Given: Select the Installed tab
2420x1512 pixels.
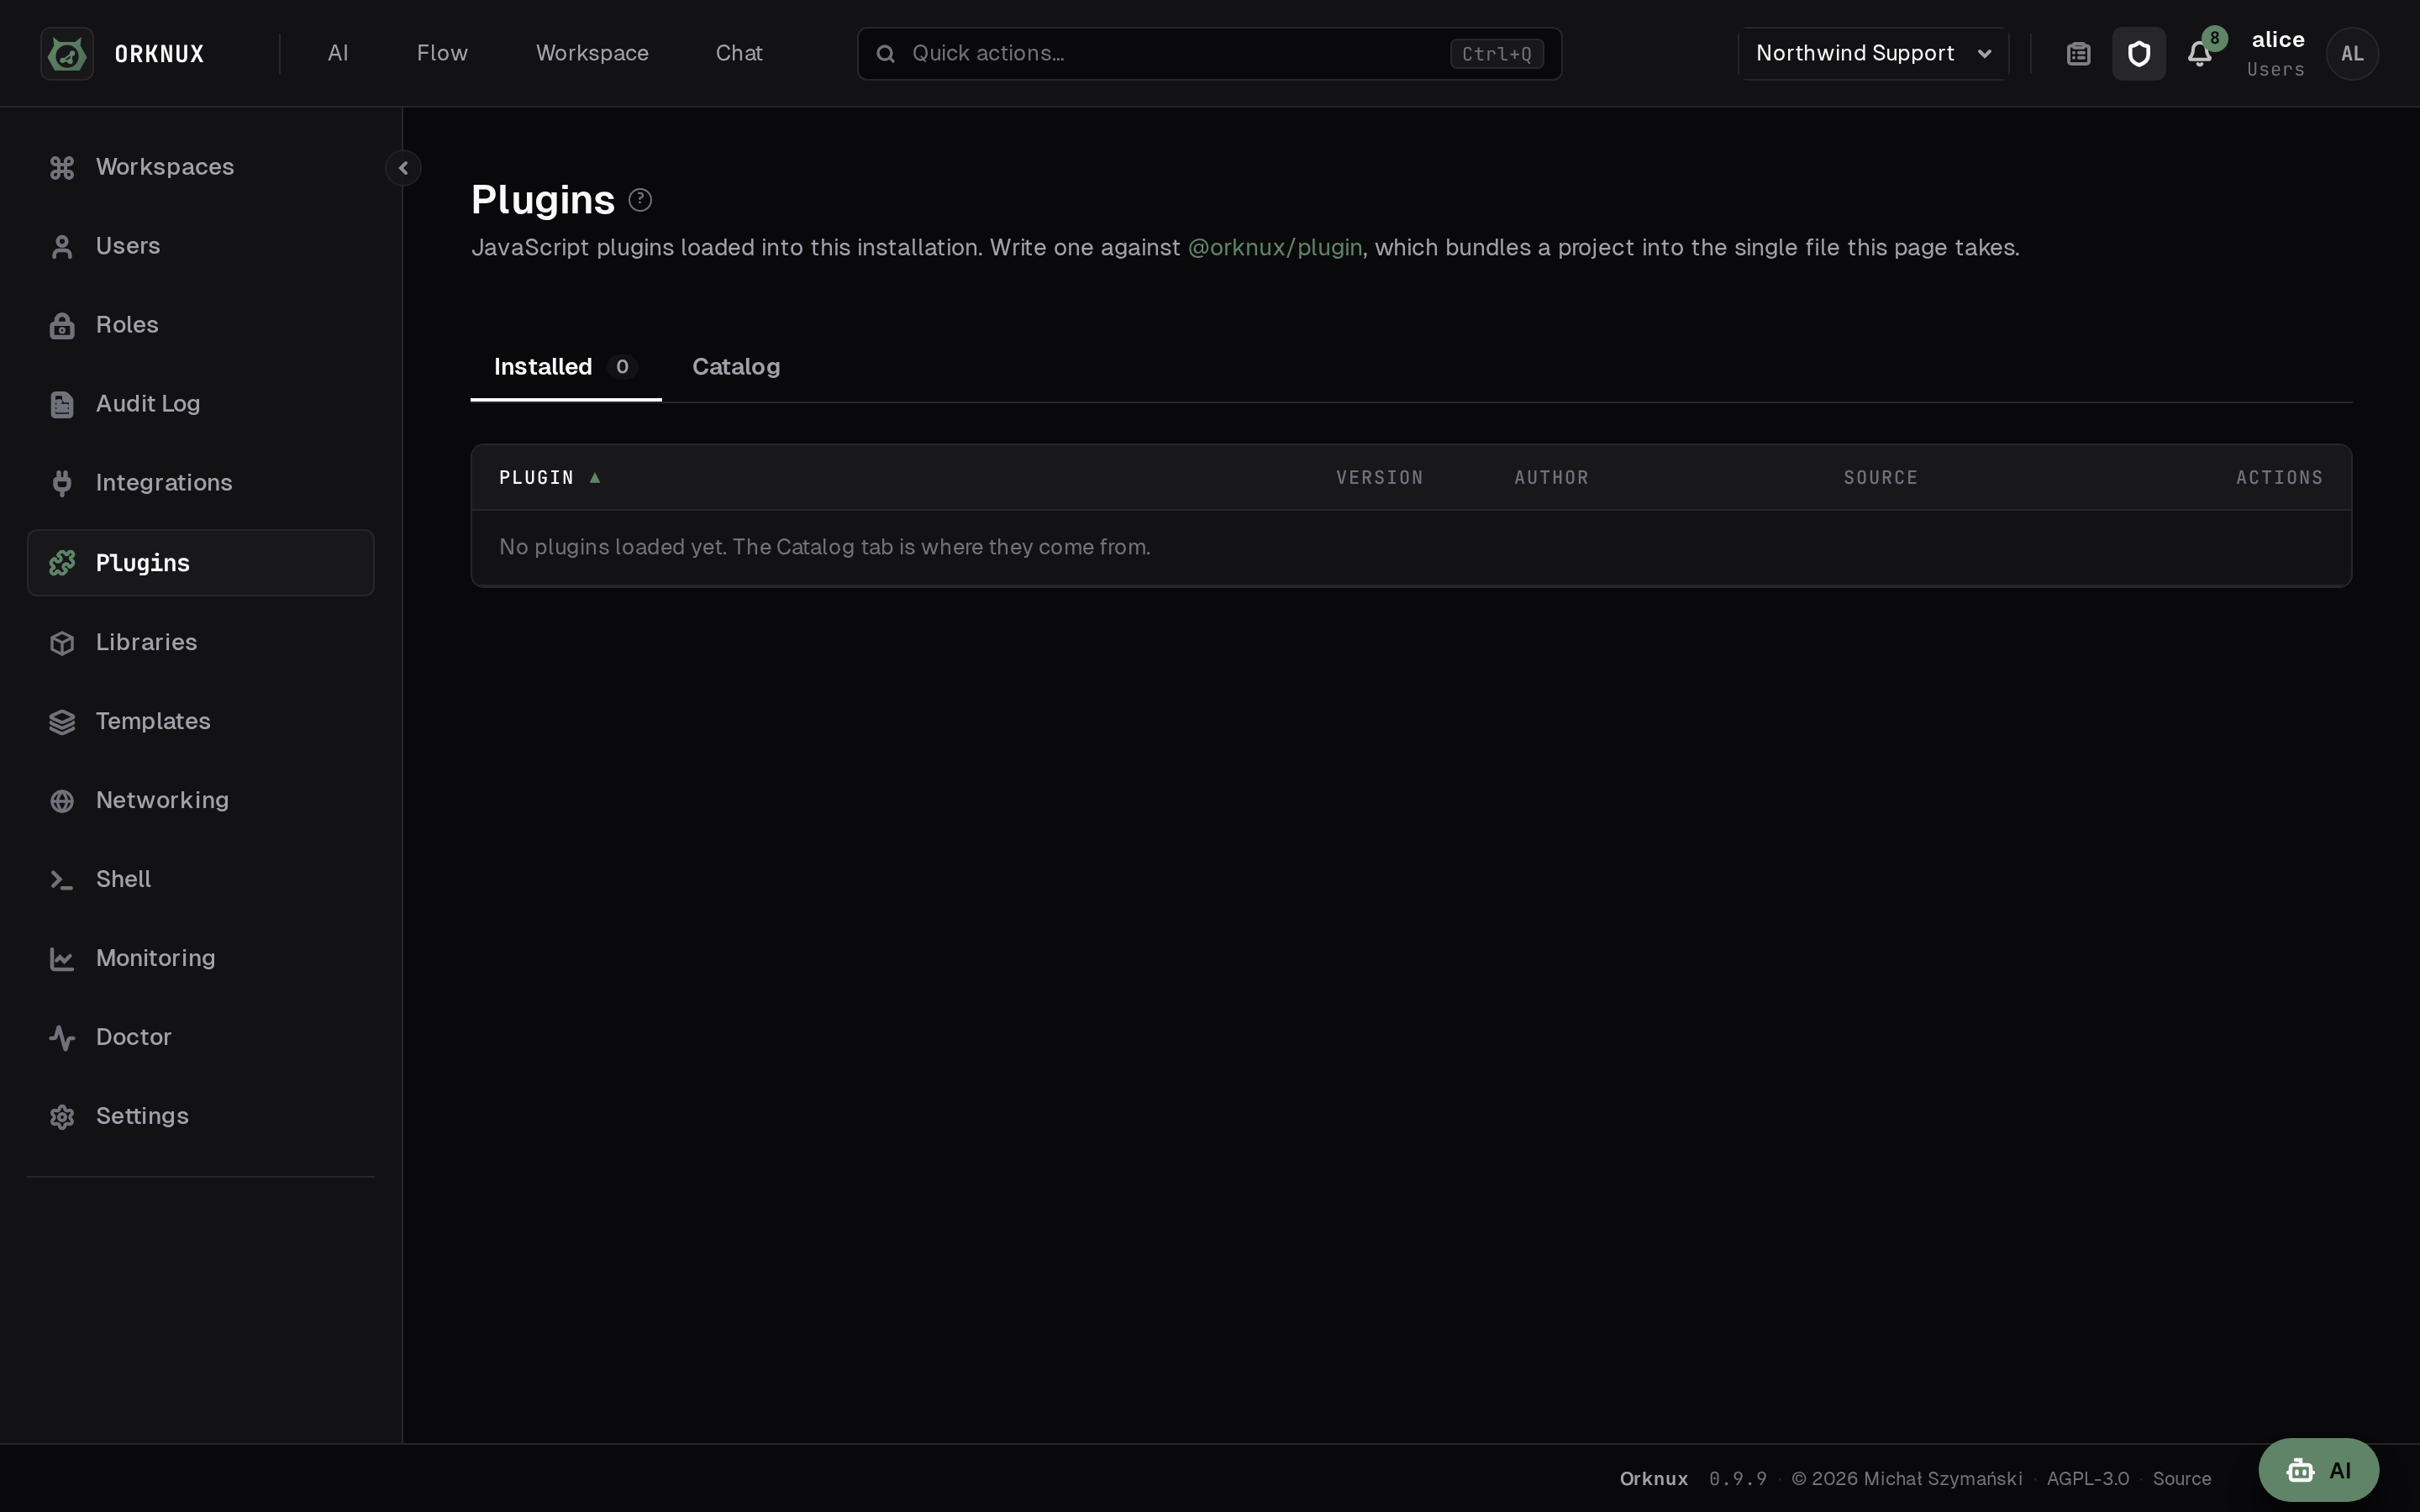Looking at the screenshot, I should click(566, 367).
